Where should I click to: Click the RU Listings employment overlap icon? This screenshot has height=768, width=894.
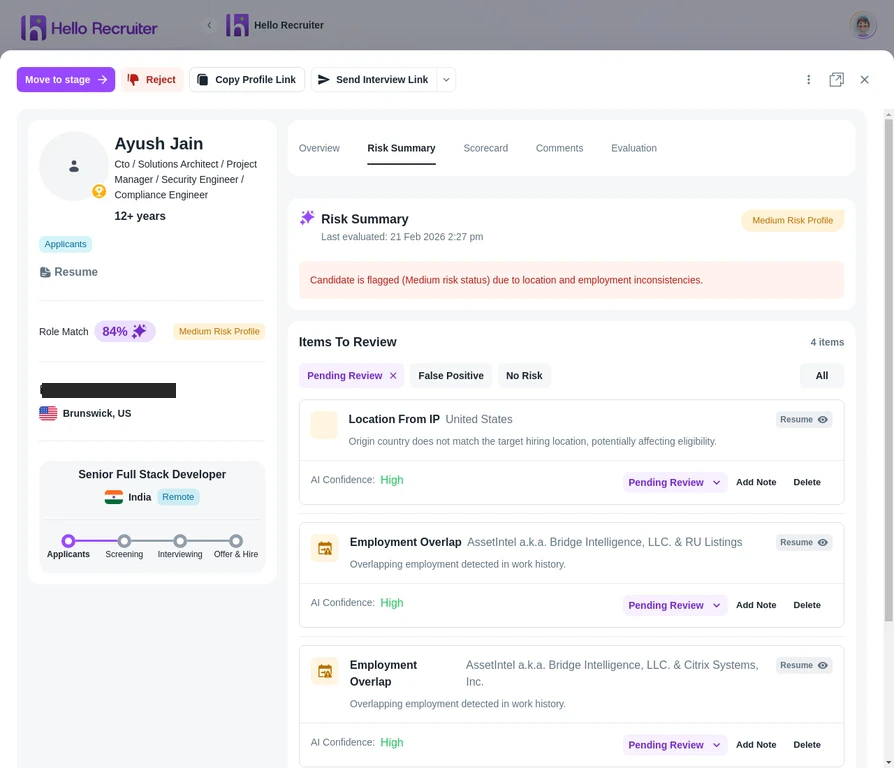324,548
